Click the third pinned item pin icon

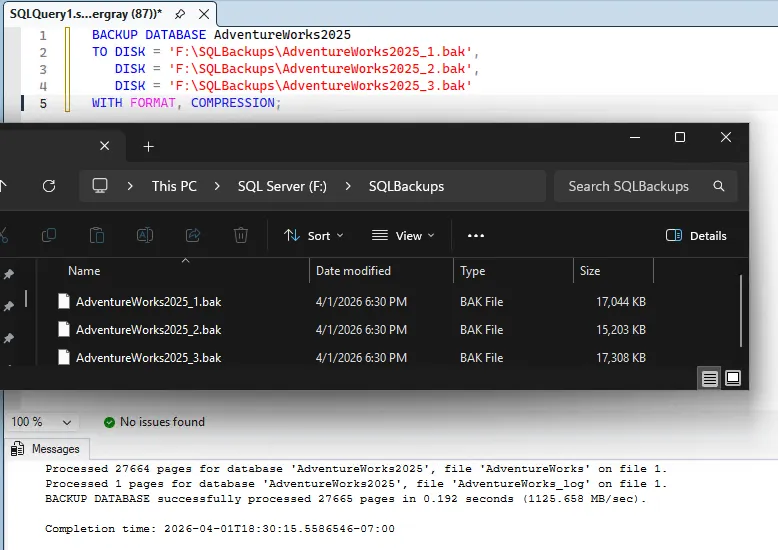pos(8,339)
